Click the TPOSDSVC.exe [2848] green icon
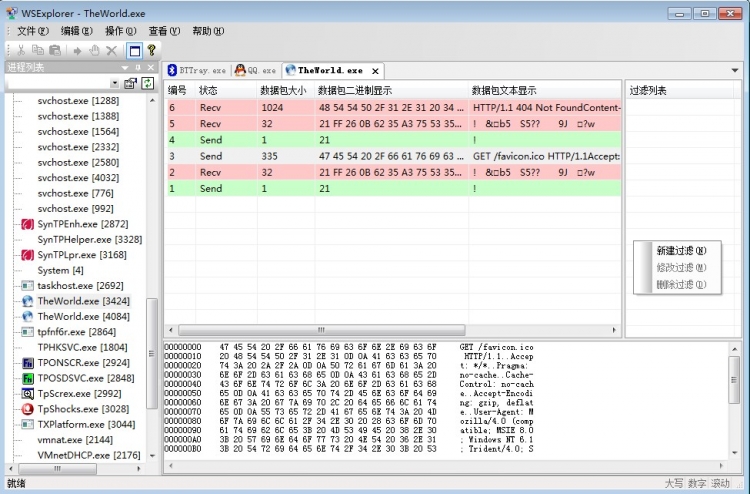Screen dimensions: 750x494 pos(28,378)
